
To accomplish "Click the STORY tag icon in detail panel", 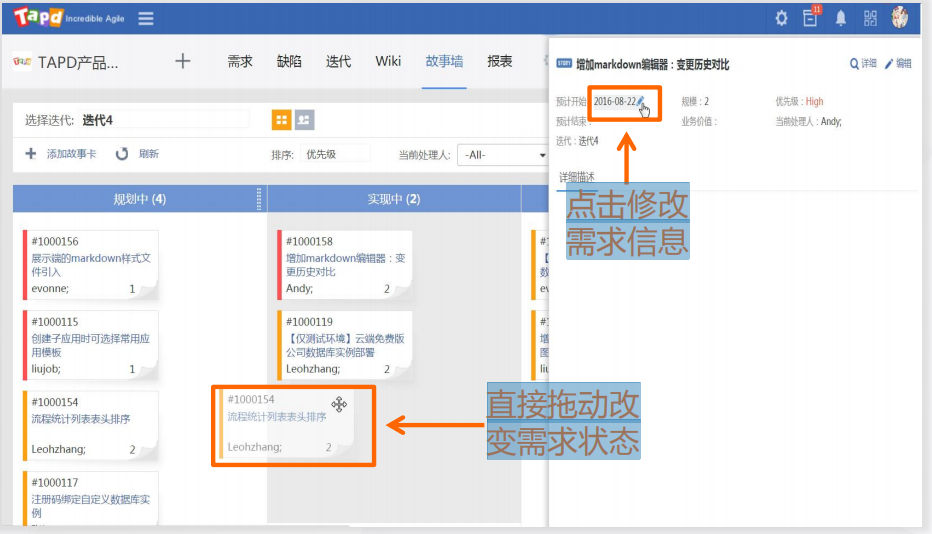I will coord(564,63).
